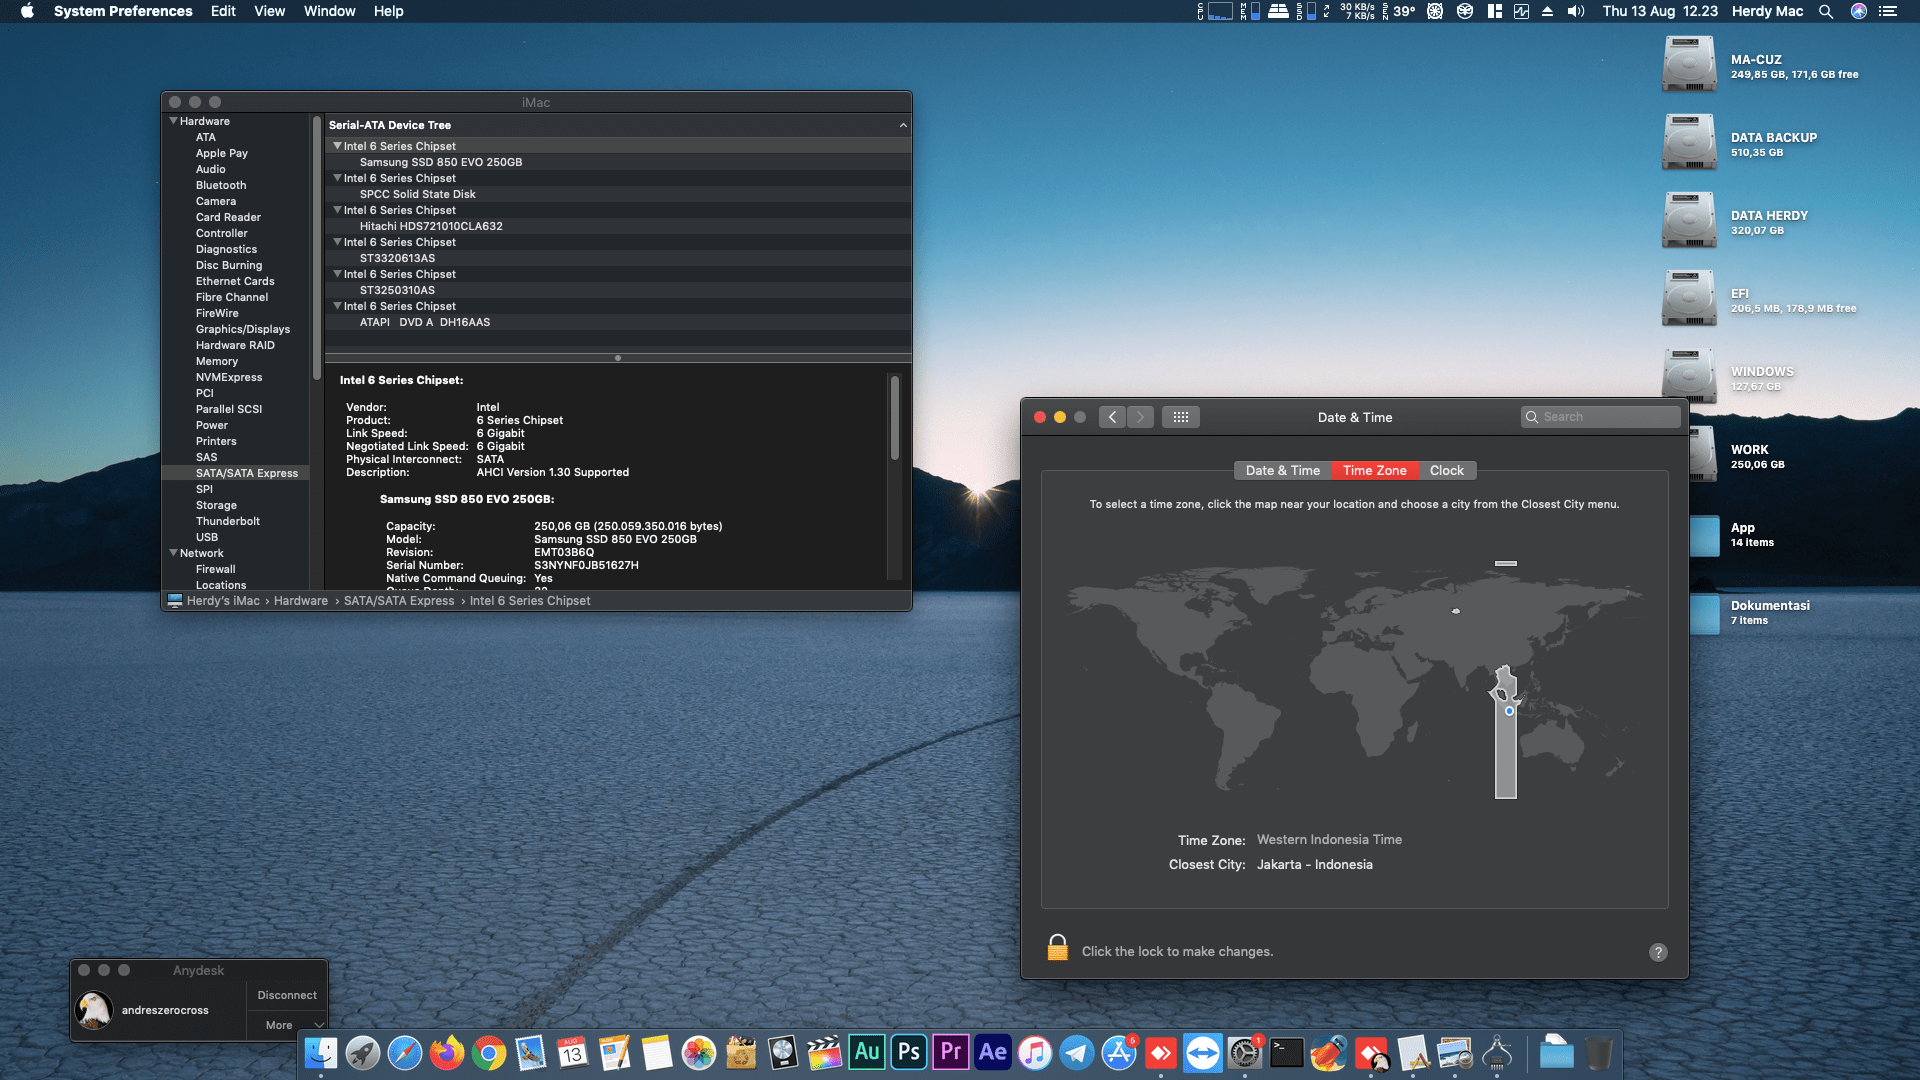This screenshot has height=1080, width=1920.
Task: Open TeamViewer from the Dock
Action: click(x=1202, y=1052)
